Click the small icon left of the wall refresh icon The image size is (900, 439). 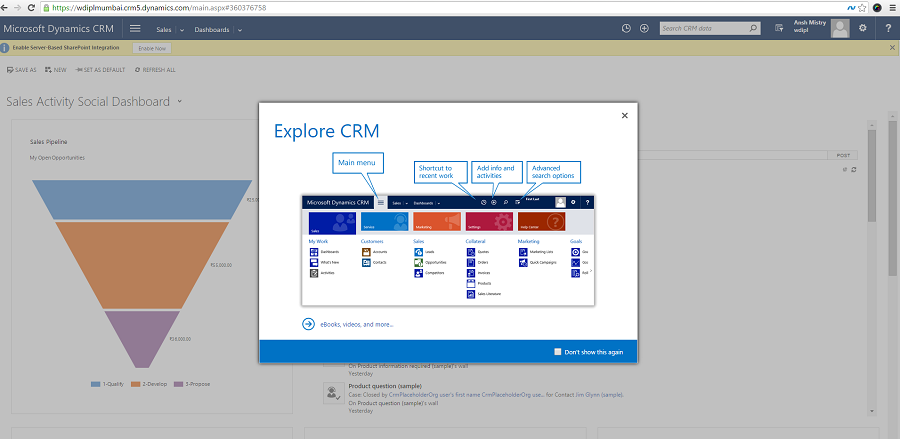(x=845, y=170)
